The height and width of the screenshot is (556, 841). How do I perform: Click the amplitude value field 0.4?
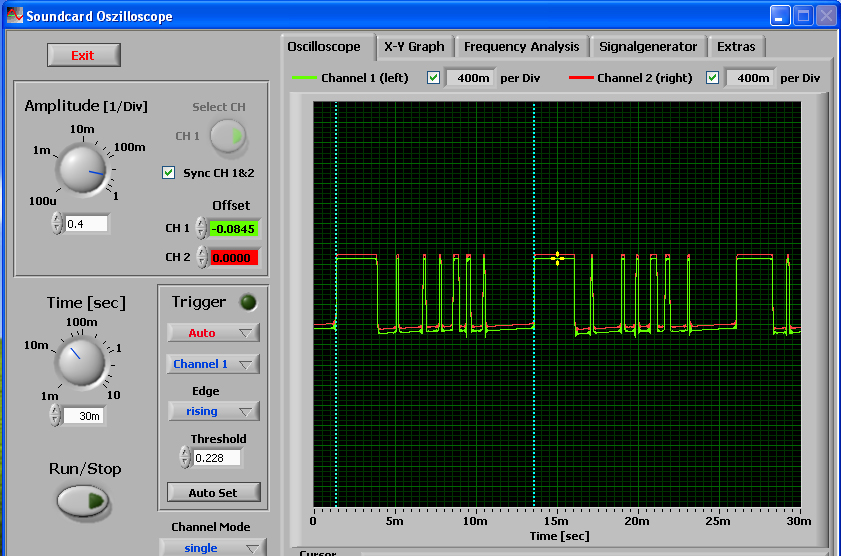click(86, 224)
